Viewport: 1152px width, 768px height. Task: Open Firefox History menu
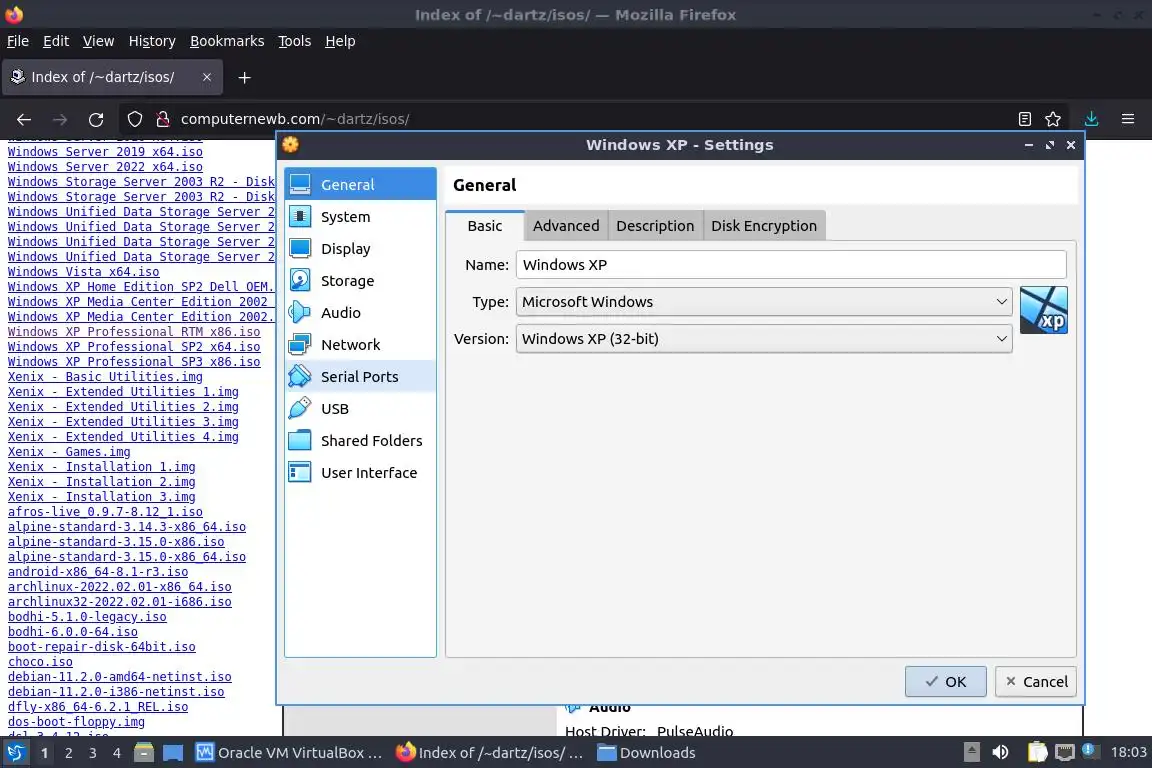(x=152, y=41)
